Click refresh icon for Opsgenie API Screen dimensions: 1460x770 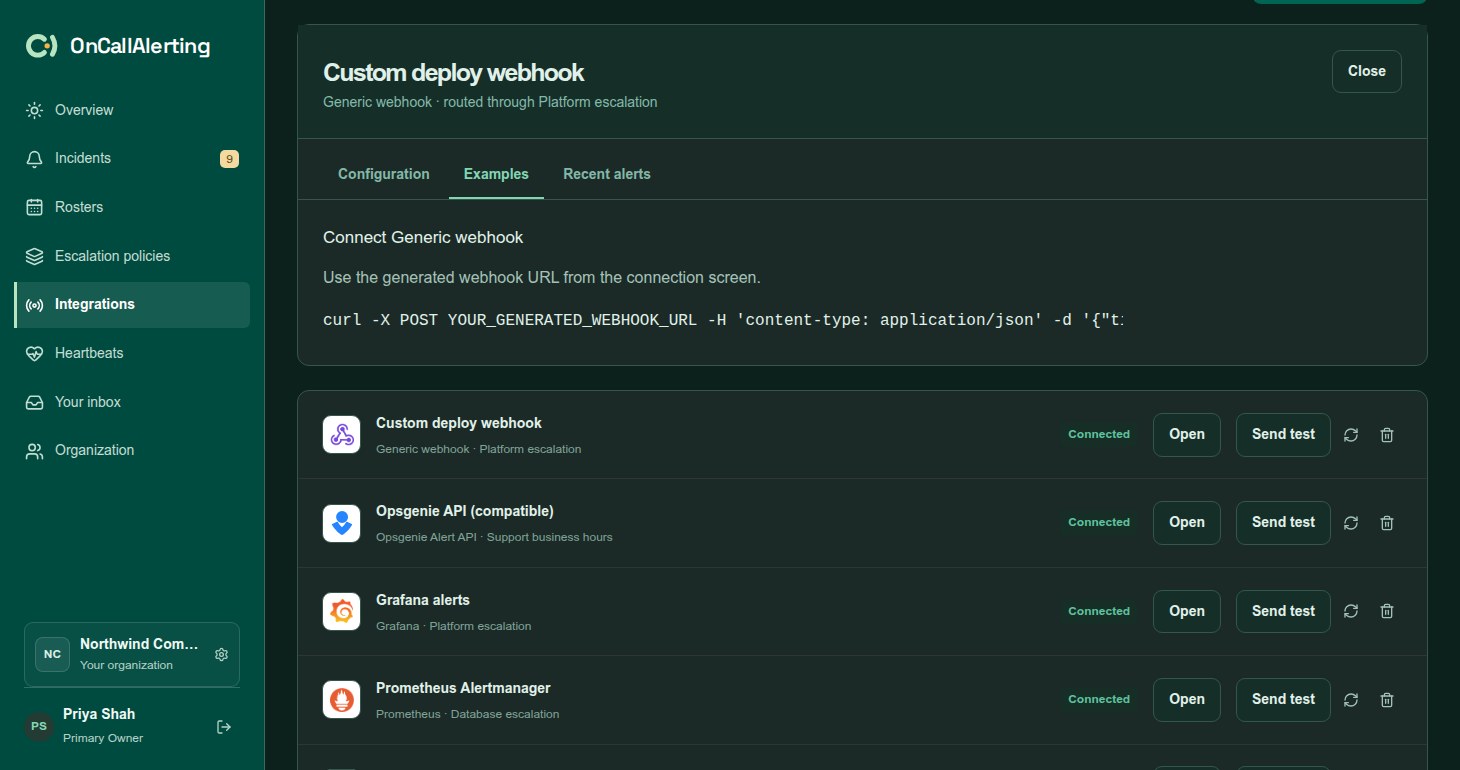1351,523
